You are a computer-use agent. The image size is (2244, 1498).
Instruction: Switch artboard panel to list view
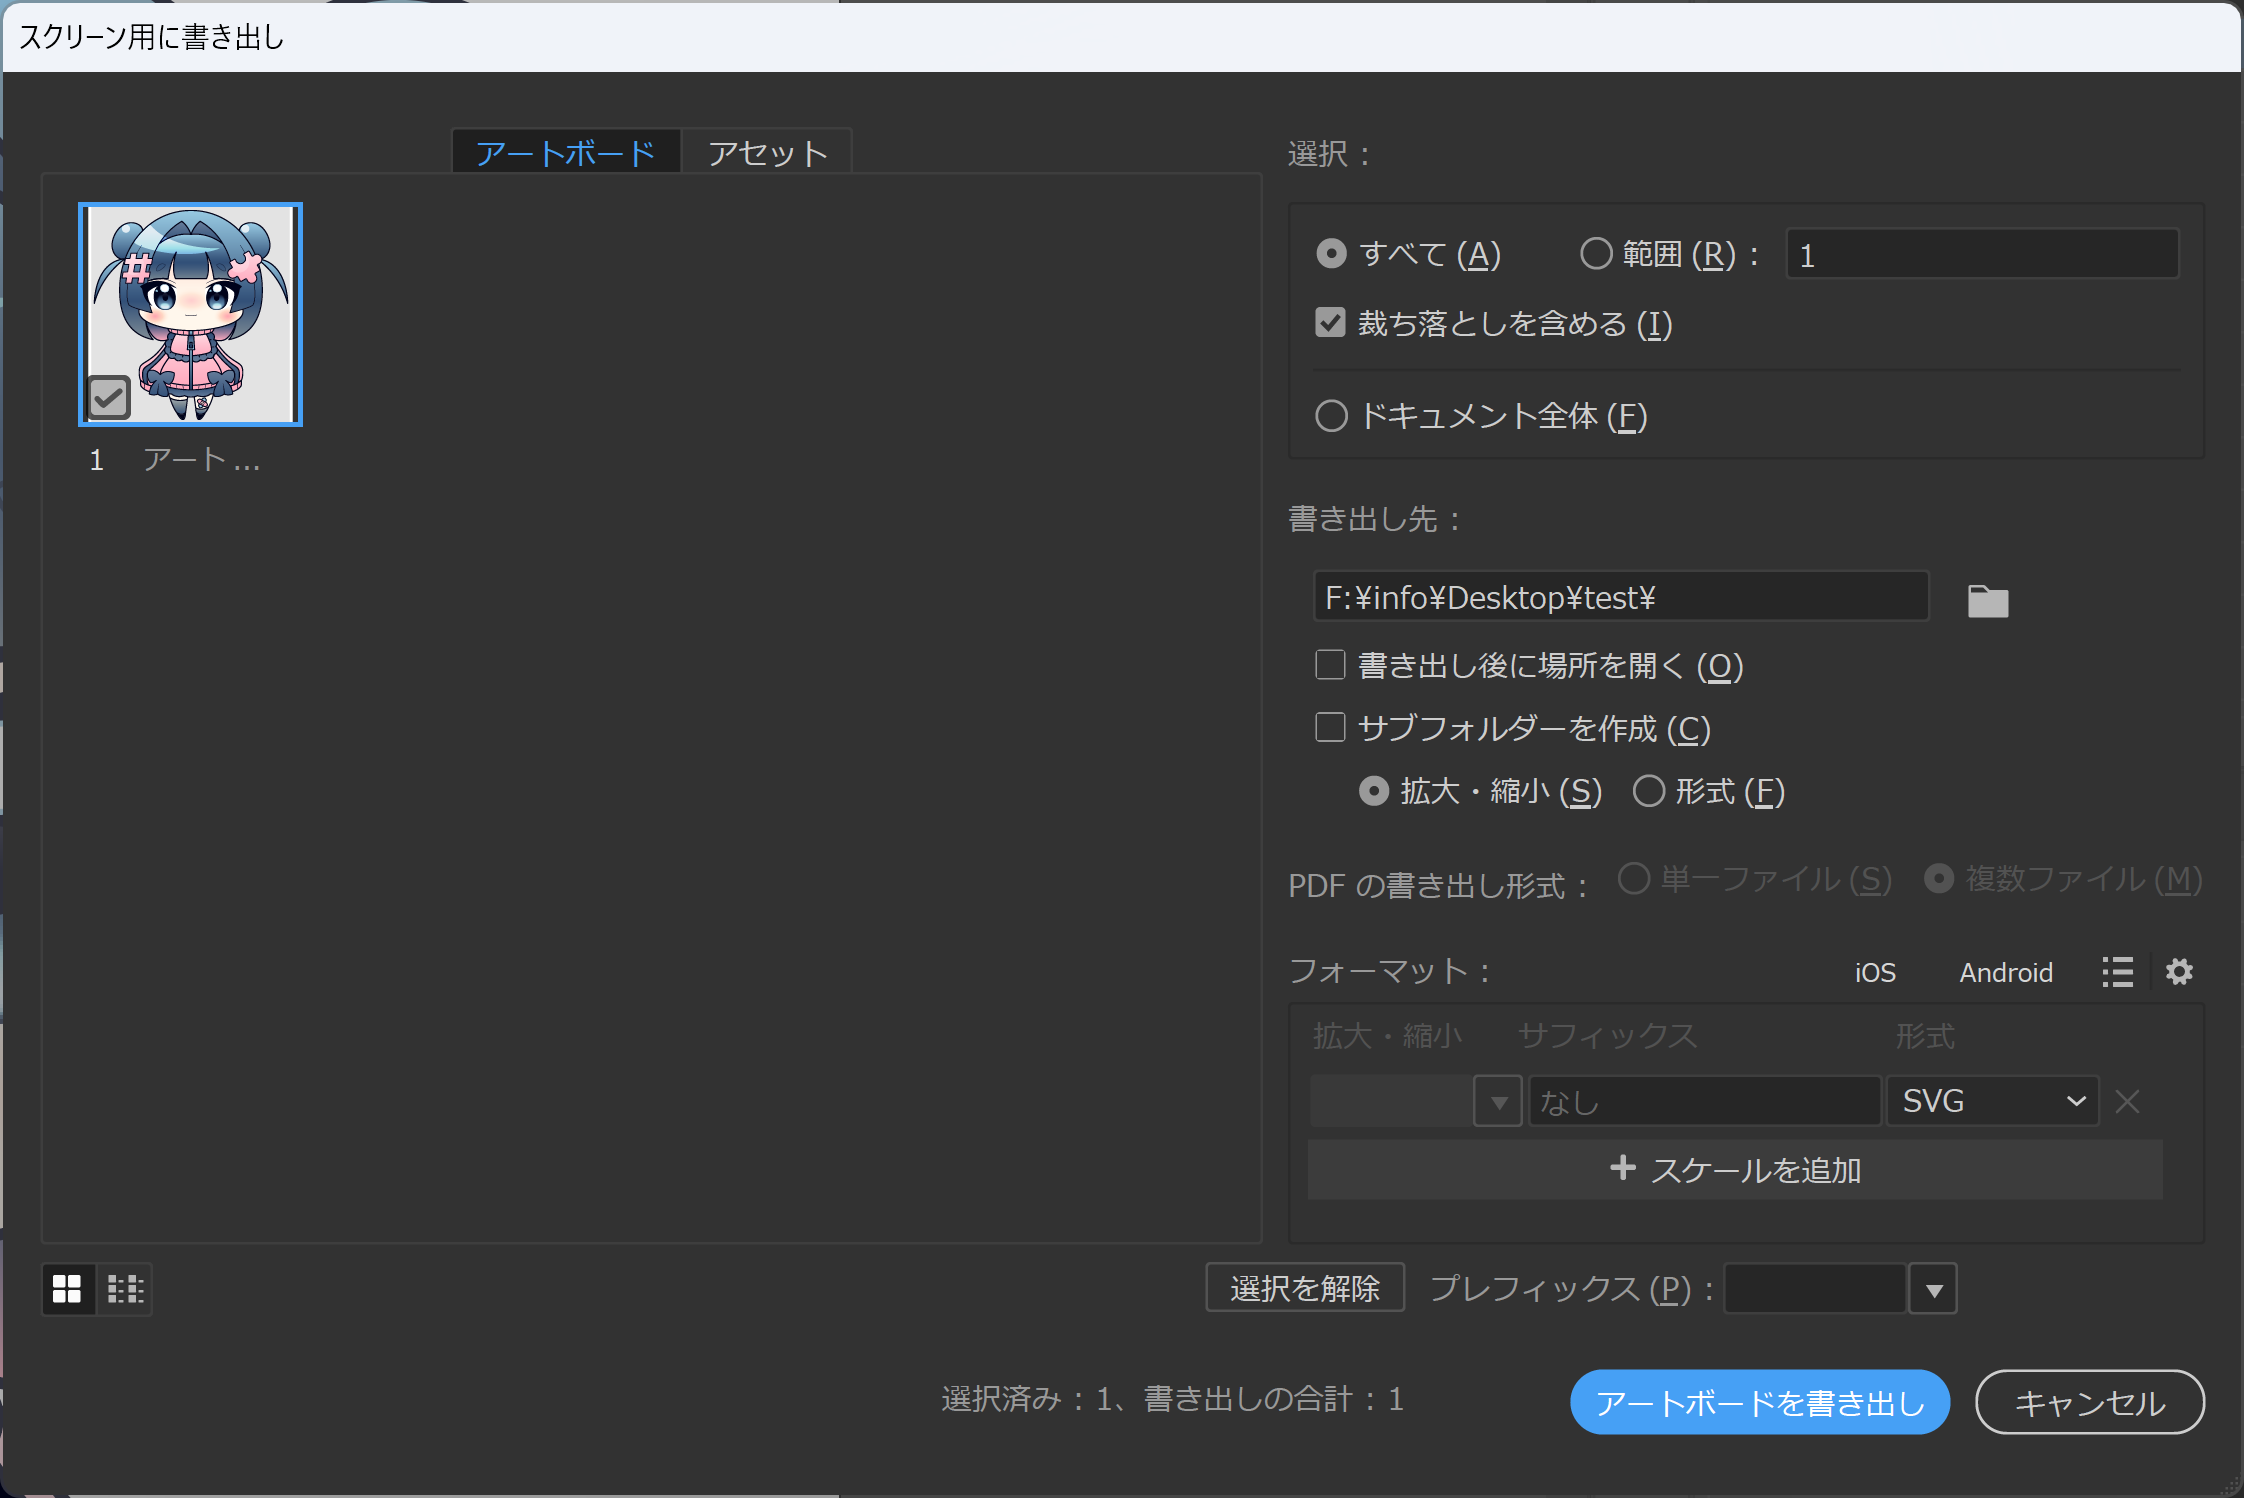124,1289
